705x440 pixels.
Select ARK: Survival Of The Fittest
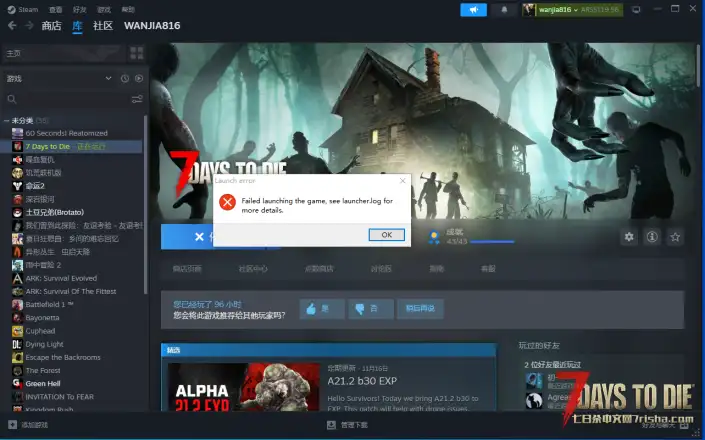click(x=72, y=291)
